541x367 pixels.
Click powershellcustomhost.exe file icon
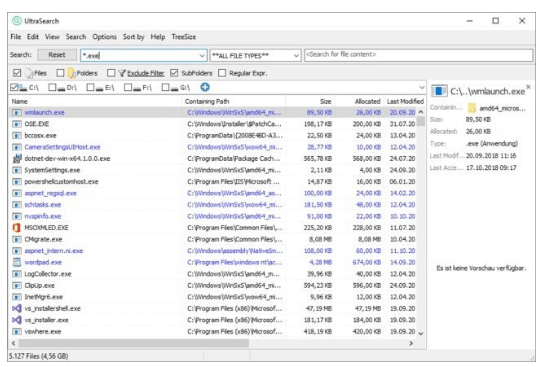click(x=17, y=182)
